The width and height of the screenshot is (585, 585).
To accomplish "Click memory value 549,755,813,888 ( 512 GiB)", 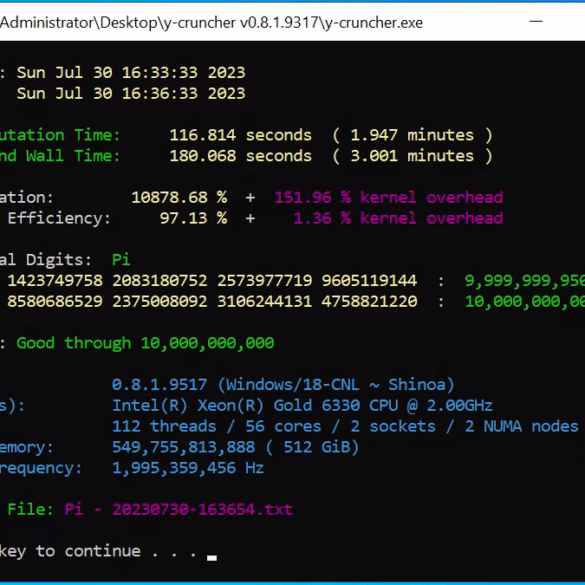I will pos(235,447).
